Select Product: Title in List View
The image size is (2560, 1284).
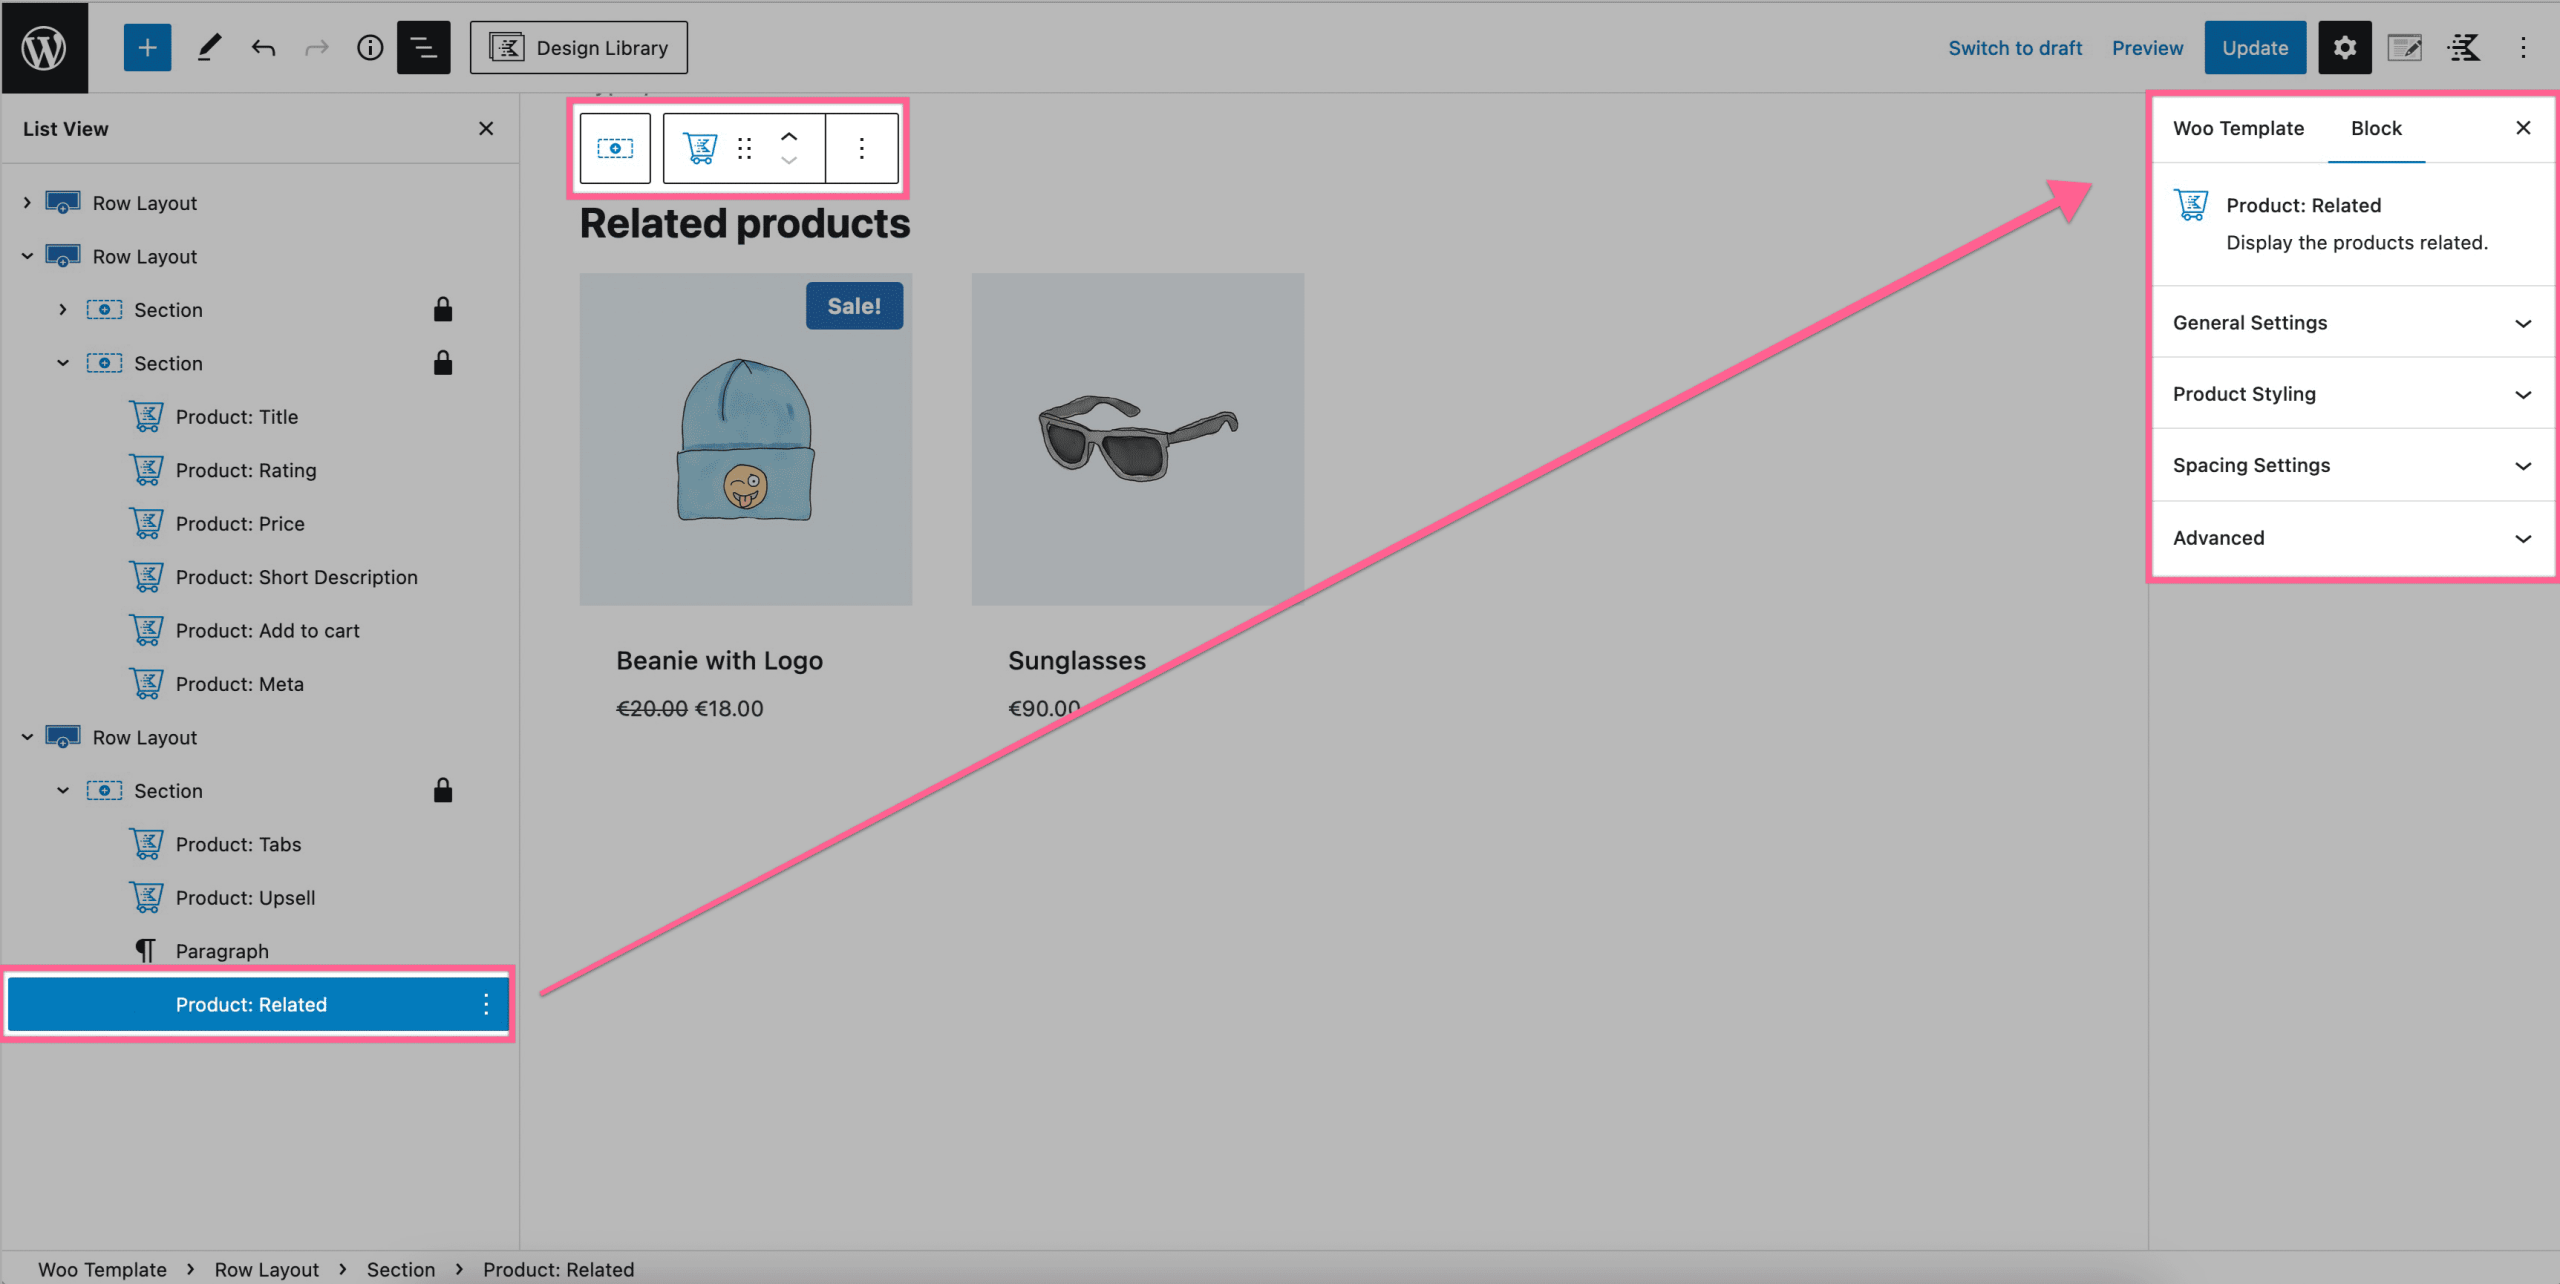click(237, 417)
